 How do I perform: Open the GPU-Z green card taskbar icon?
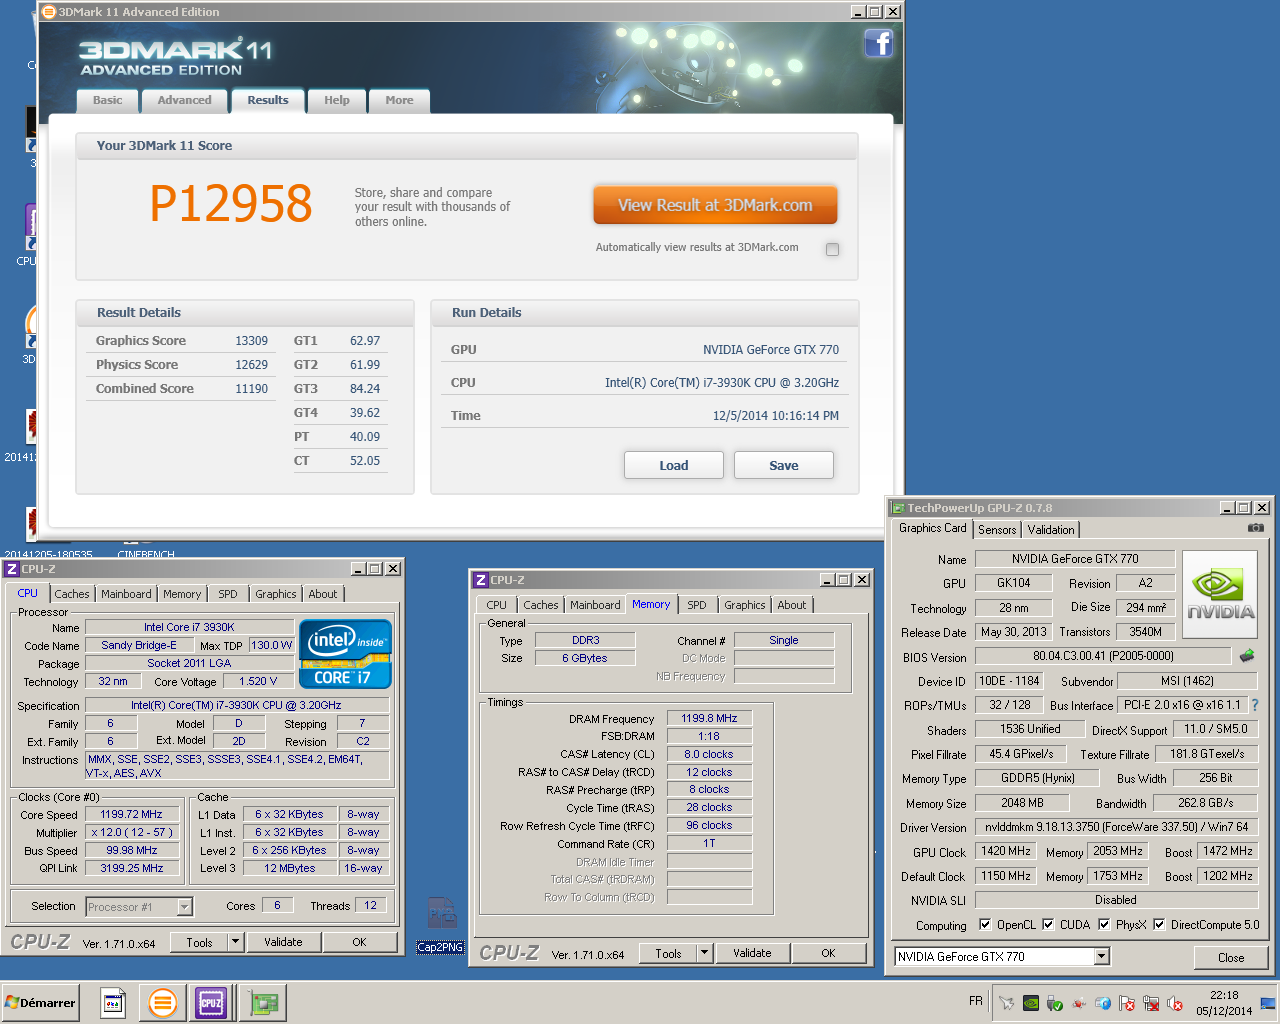point(264,1002)
